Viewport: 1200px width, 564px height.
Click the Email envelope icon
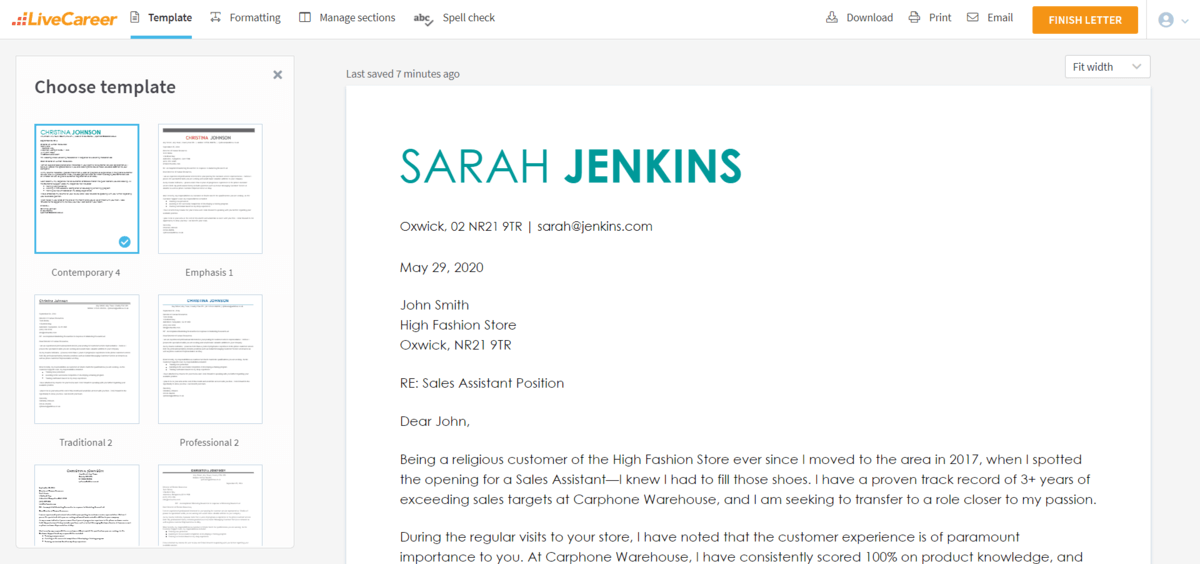coord(972,18)
